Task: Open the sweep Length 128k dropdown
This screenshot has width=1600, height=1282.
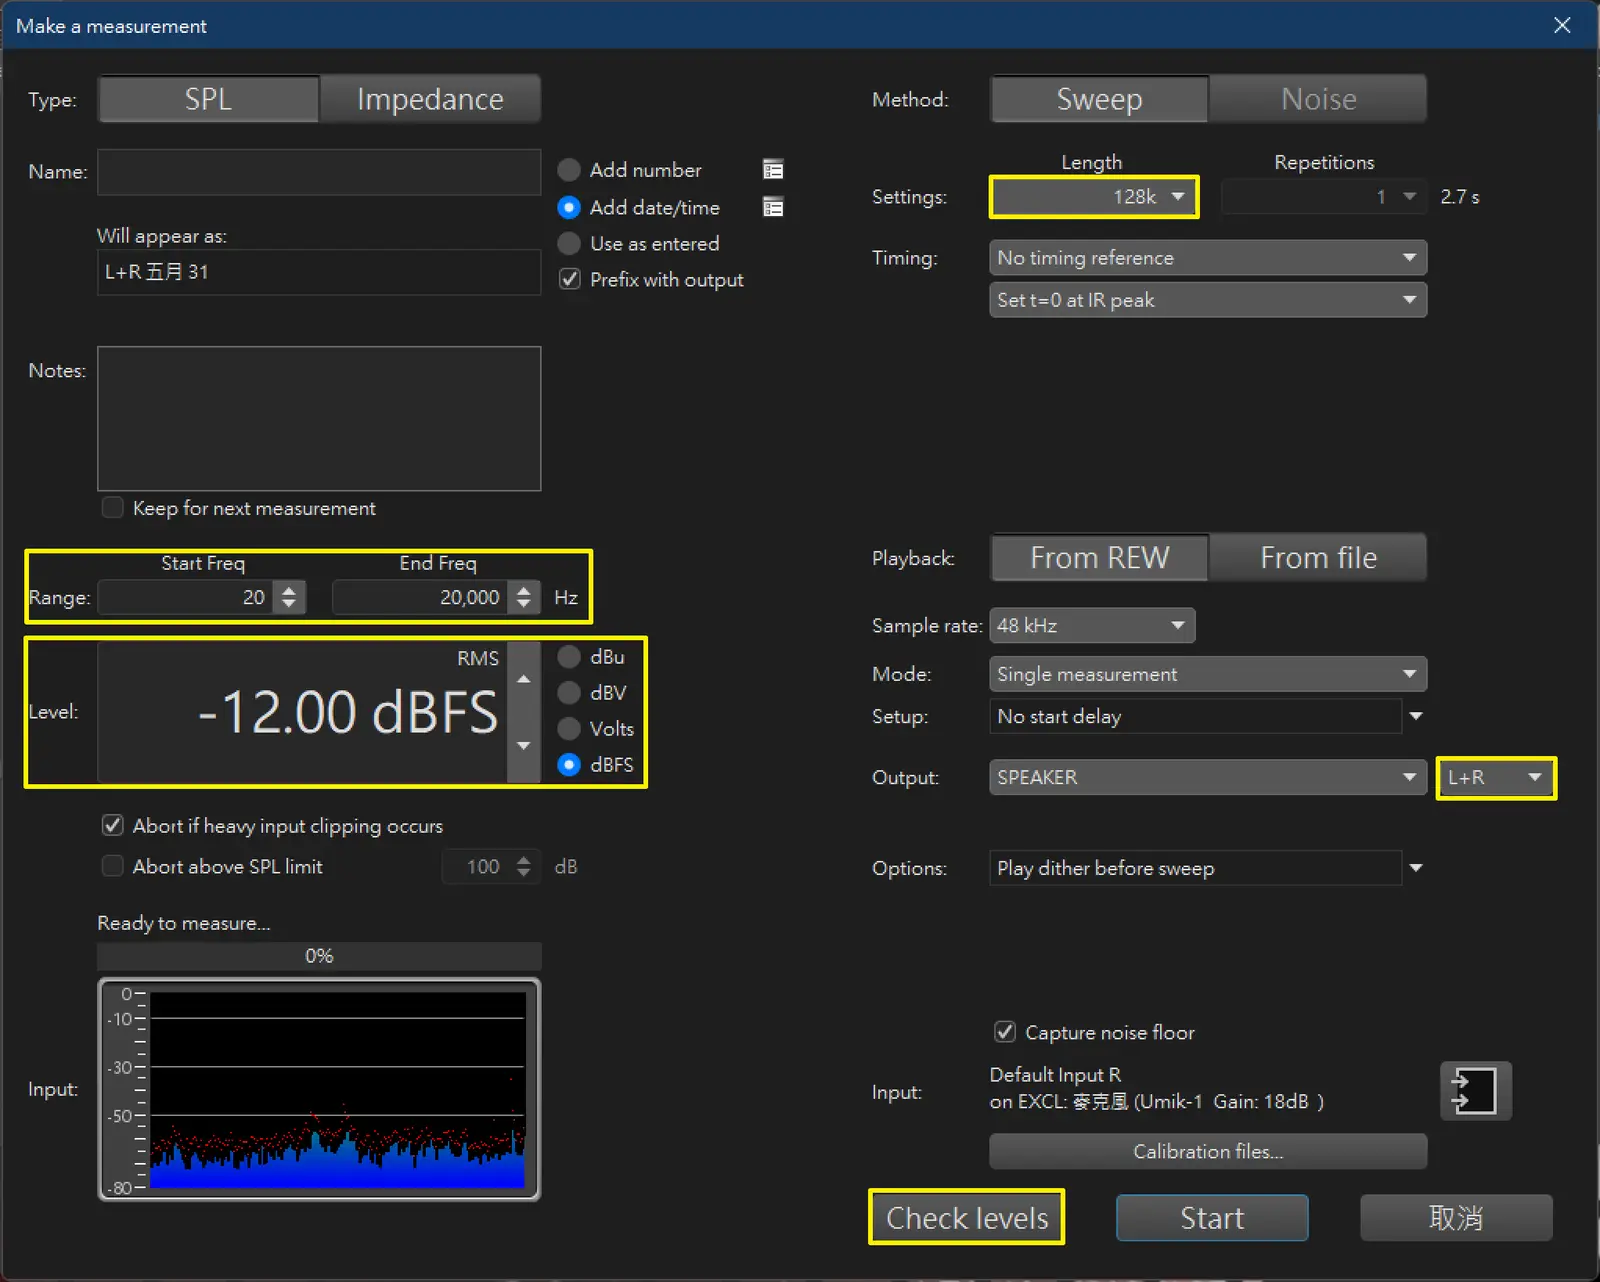Action: [1094, 197]
